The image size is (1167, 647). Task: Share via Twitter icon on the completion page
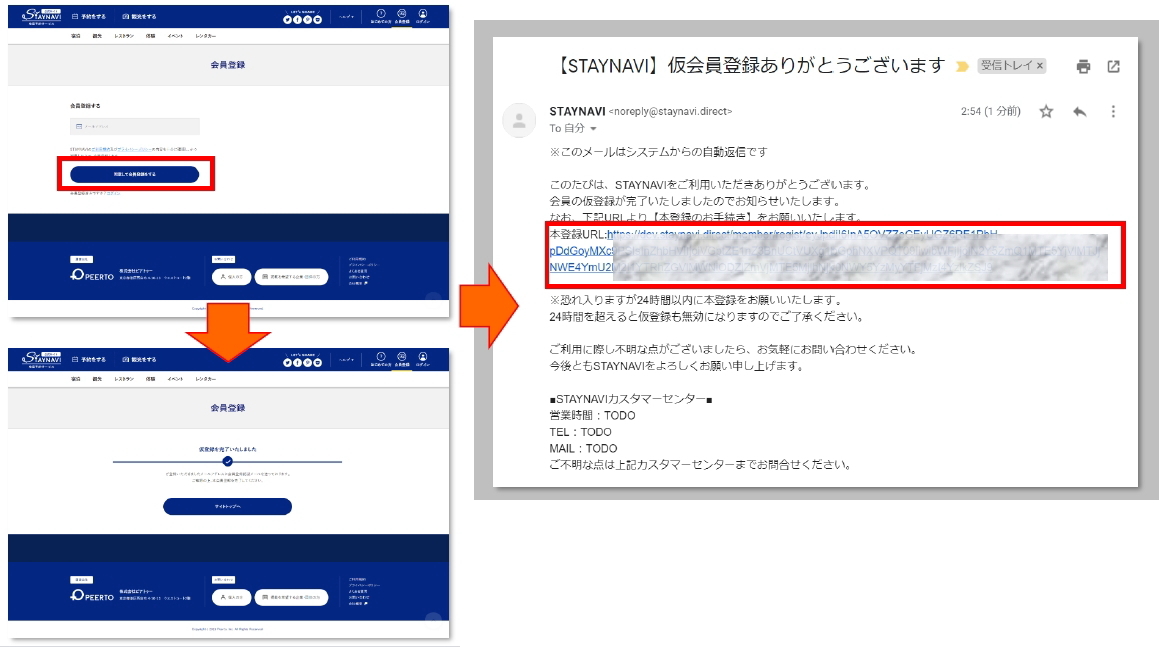287,363
